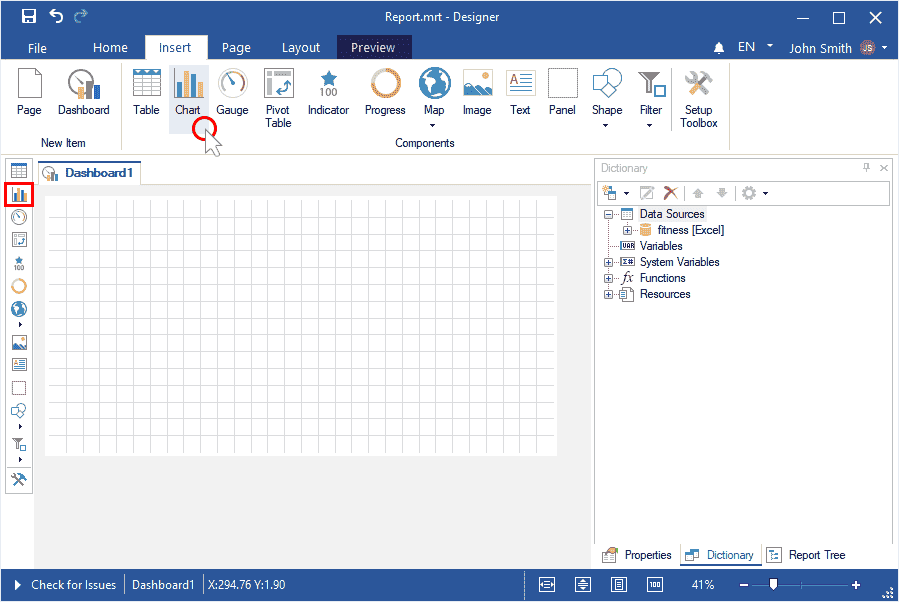Screen dimensions: 899x602
Task: Pick the table icon in left toolbox
Action: 19,170
